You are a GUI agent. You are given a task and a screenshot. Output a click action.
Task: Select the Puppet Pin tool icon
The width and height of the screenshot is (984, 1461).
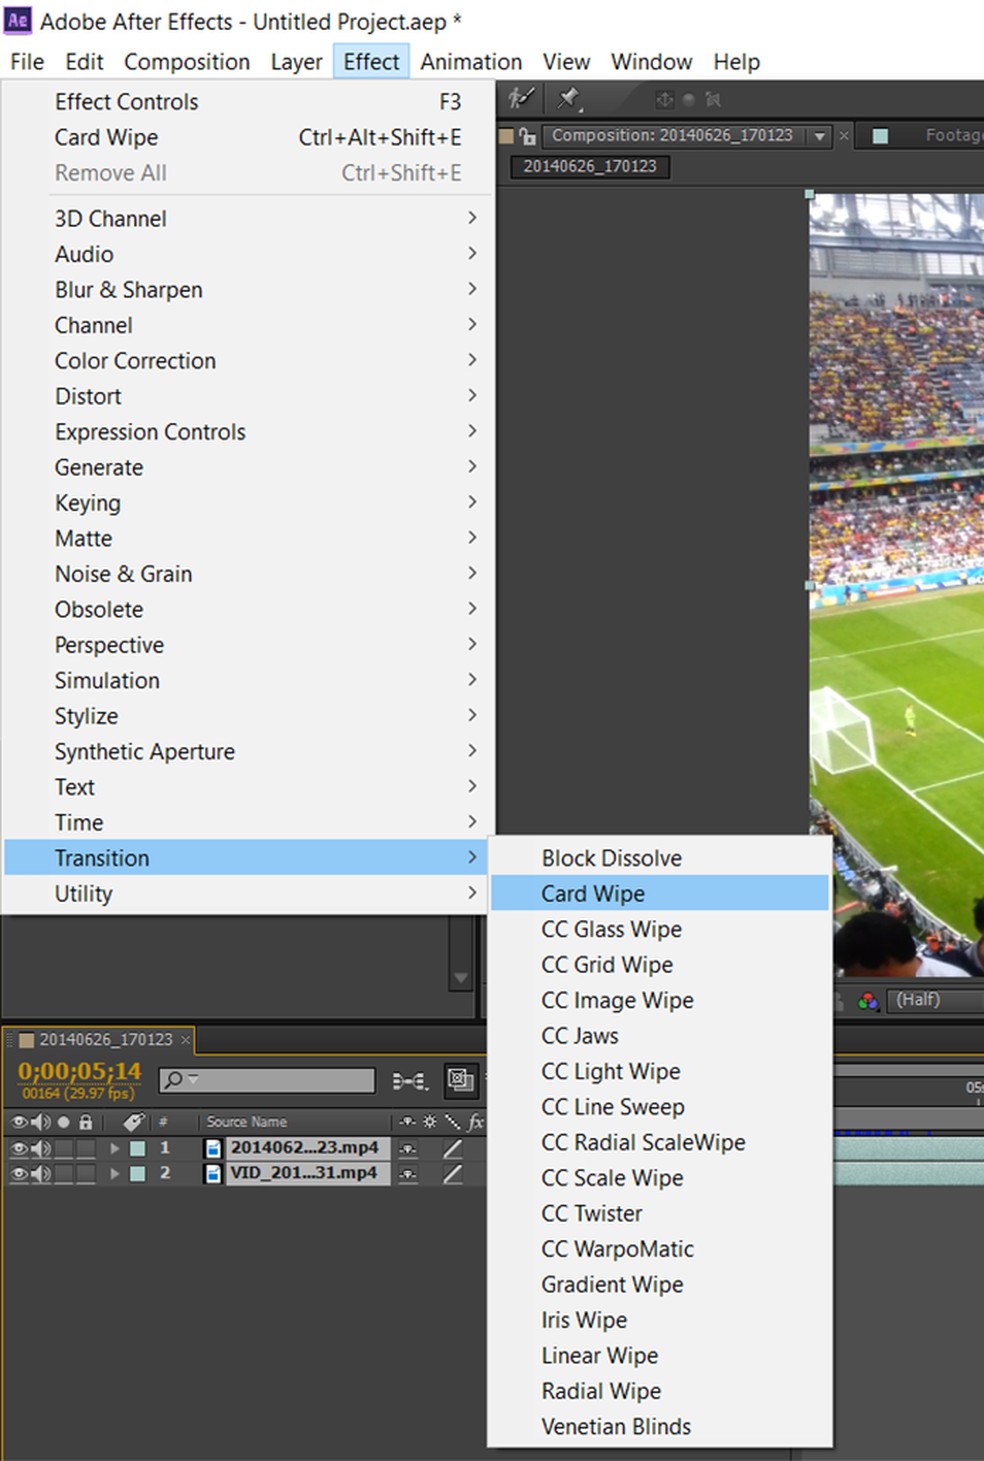click(x=568, y=97)
